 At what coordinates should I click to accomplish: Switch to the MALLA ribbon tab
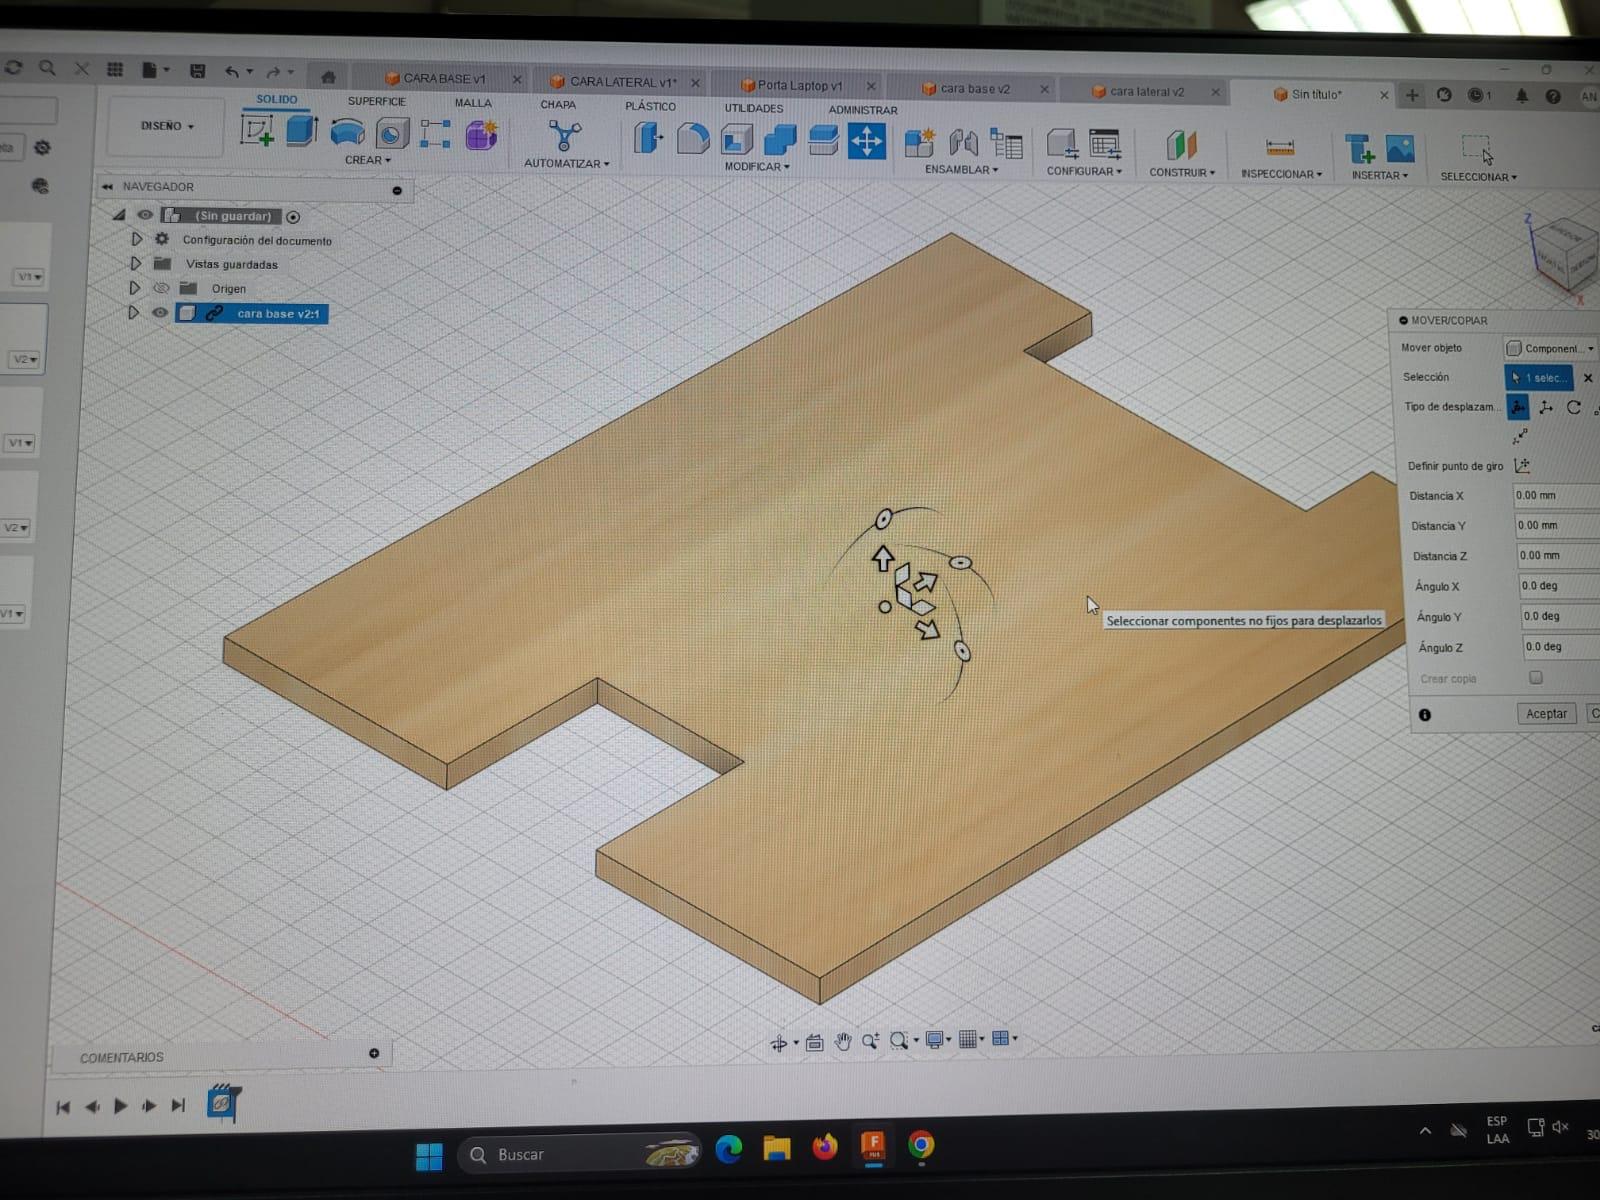point(473,103)
